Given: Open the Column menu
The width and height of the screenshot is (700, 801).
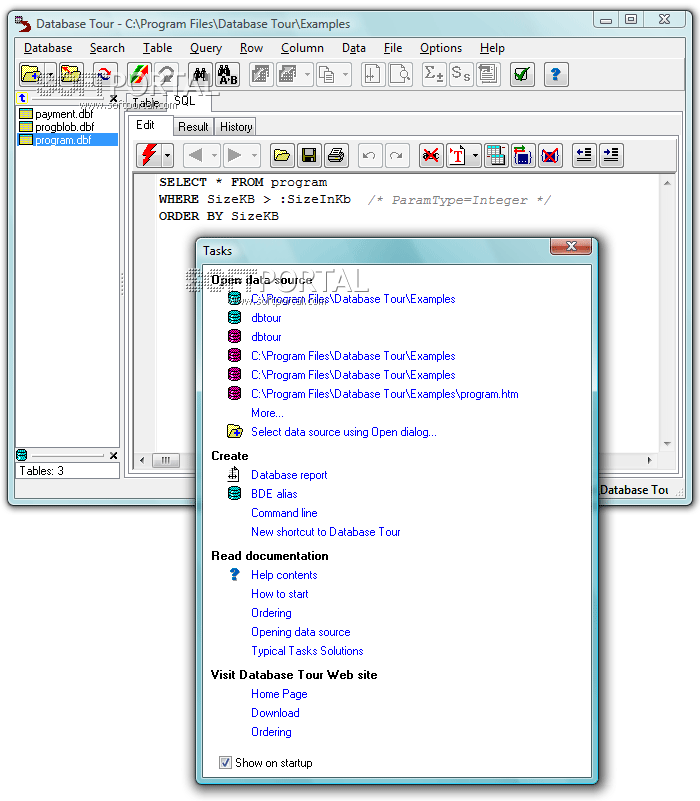Looking at the screenshot, I should [302, 48].
